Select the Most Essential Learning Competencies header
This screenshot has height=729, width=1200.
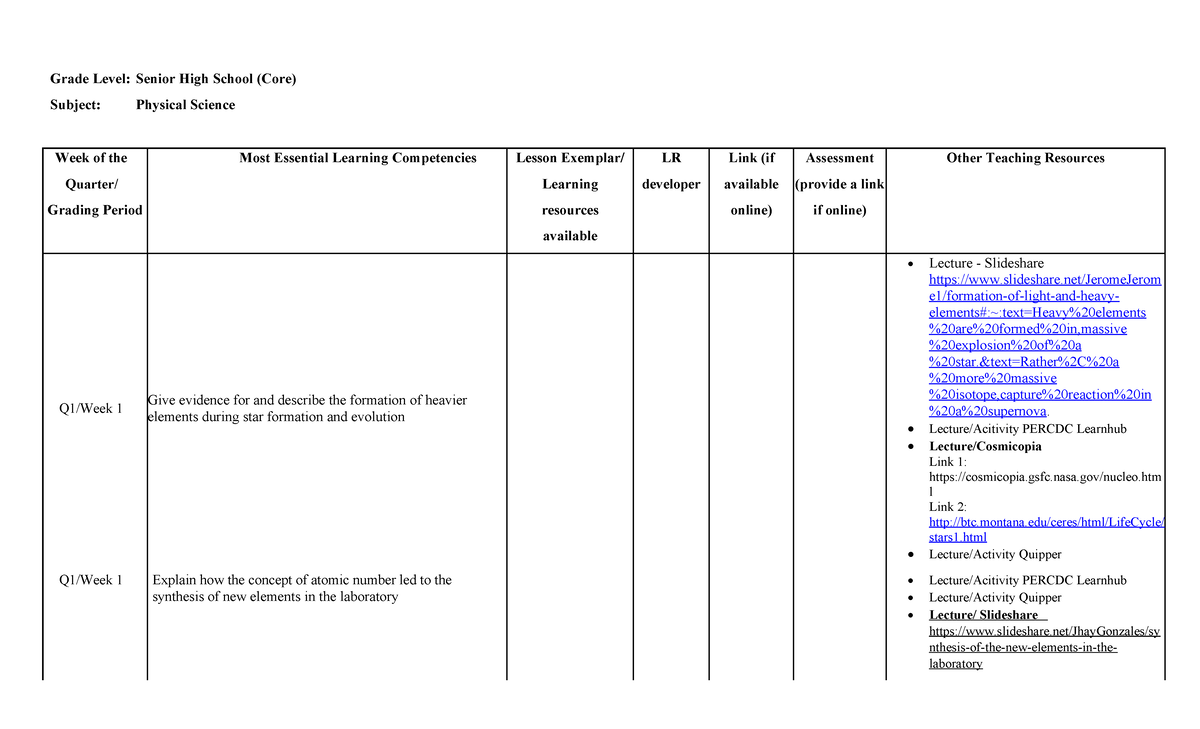coord(357,158)
